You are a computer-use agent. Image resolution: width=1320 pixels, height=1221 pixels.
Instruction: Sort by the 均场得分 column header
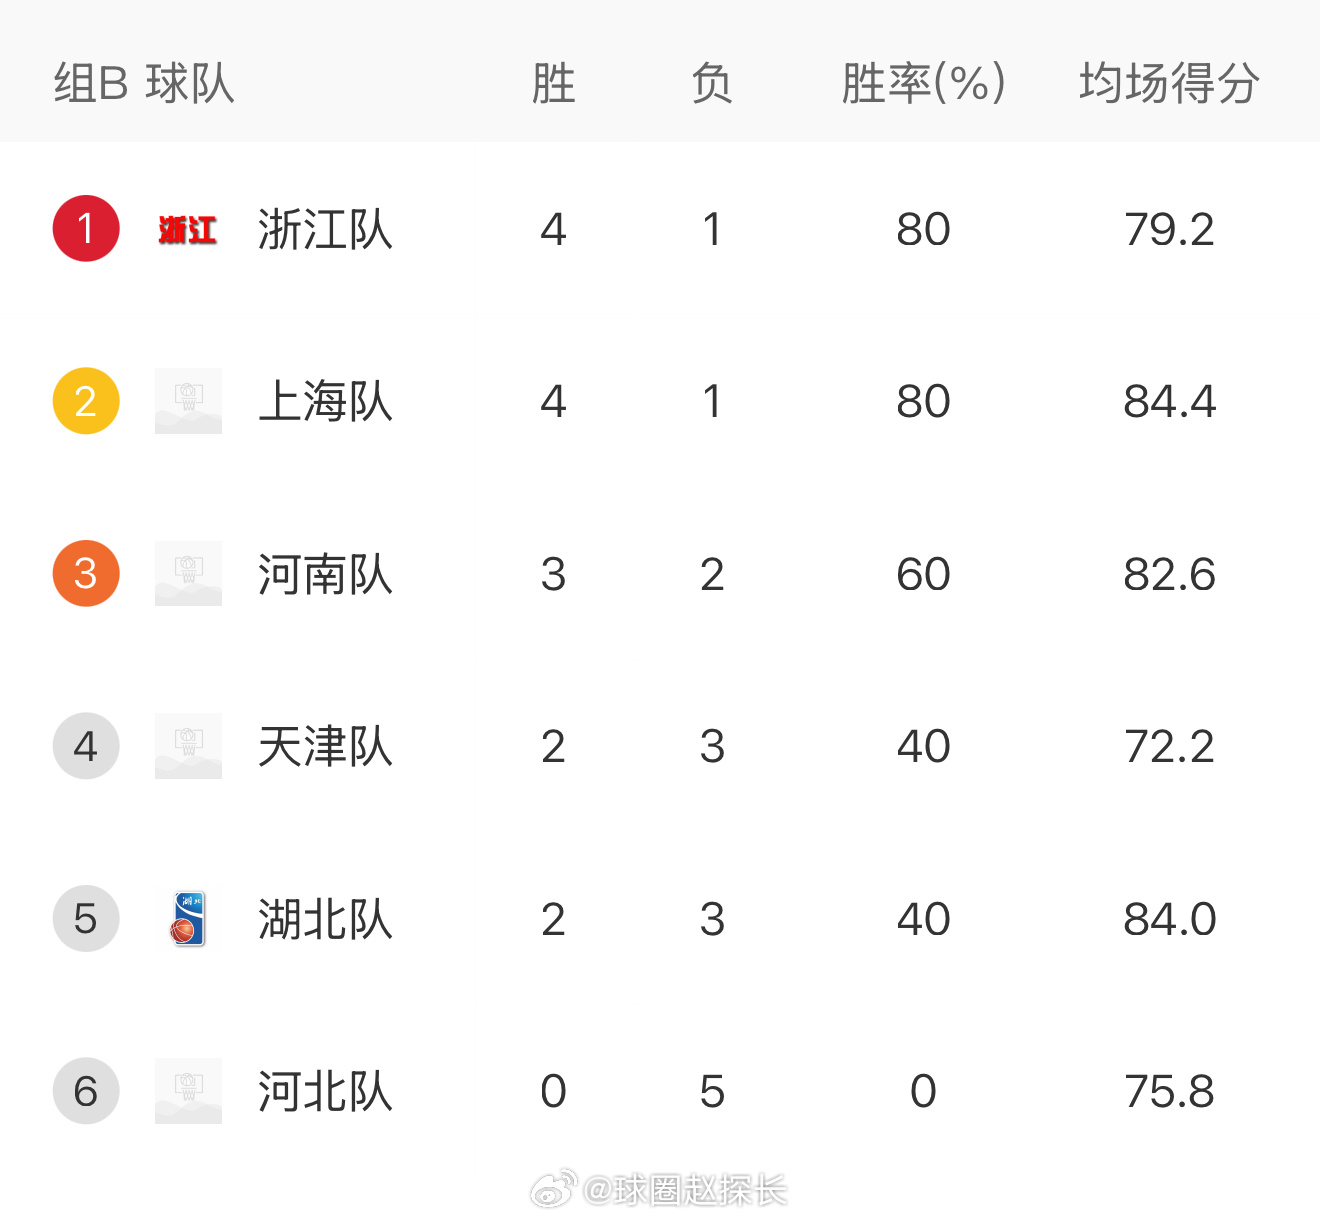pos(1169,83)
